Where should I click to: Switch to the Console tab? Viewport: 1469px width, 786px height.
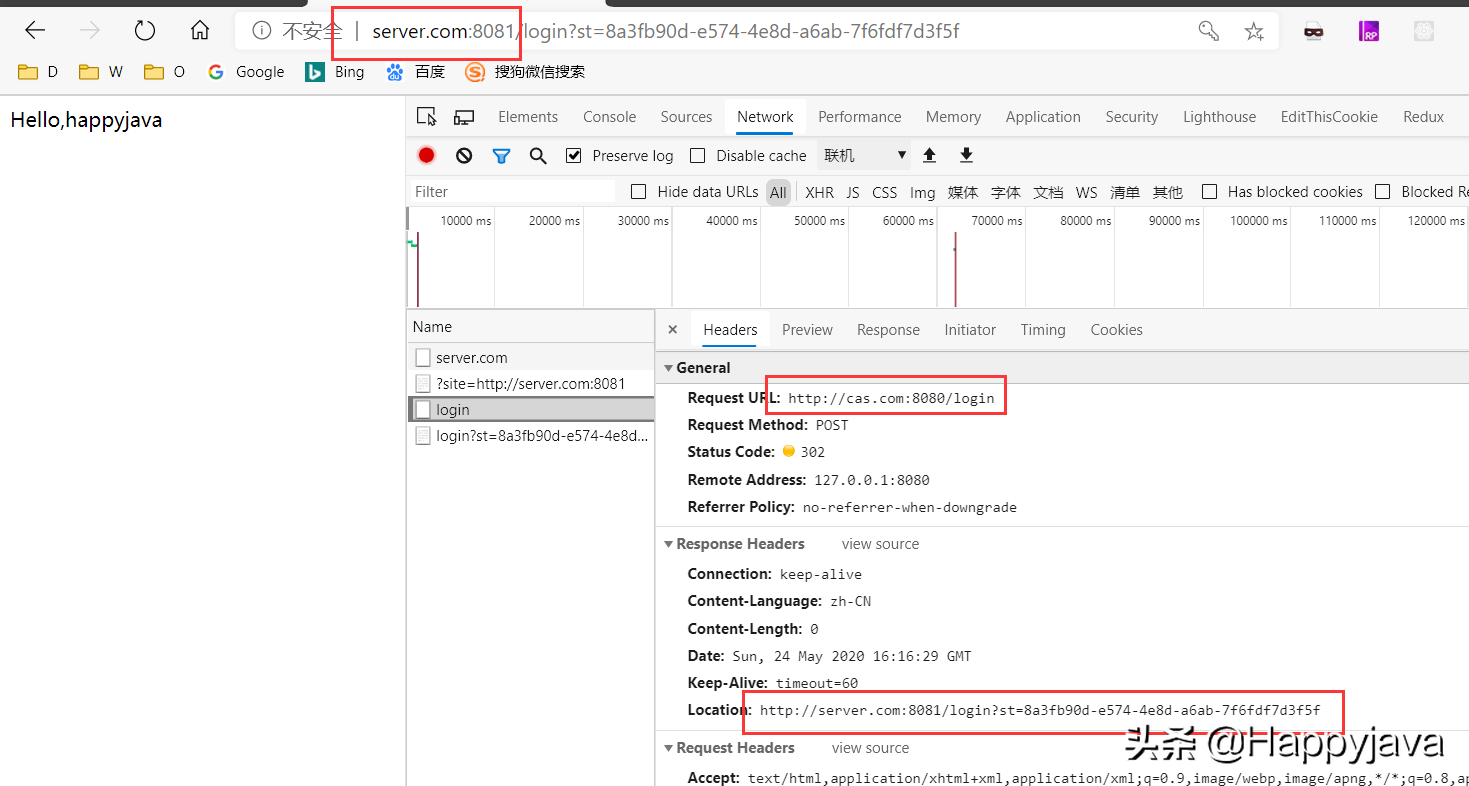coord(609,117)
